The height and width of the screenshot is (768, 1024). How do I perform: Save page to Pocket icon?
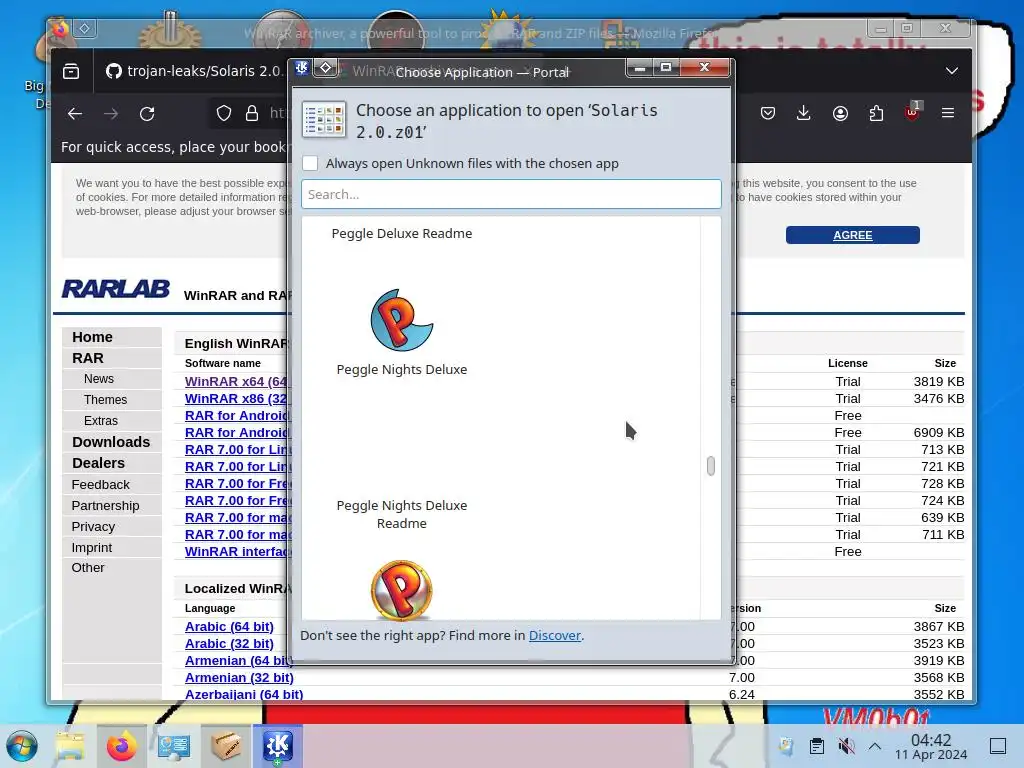768,114
